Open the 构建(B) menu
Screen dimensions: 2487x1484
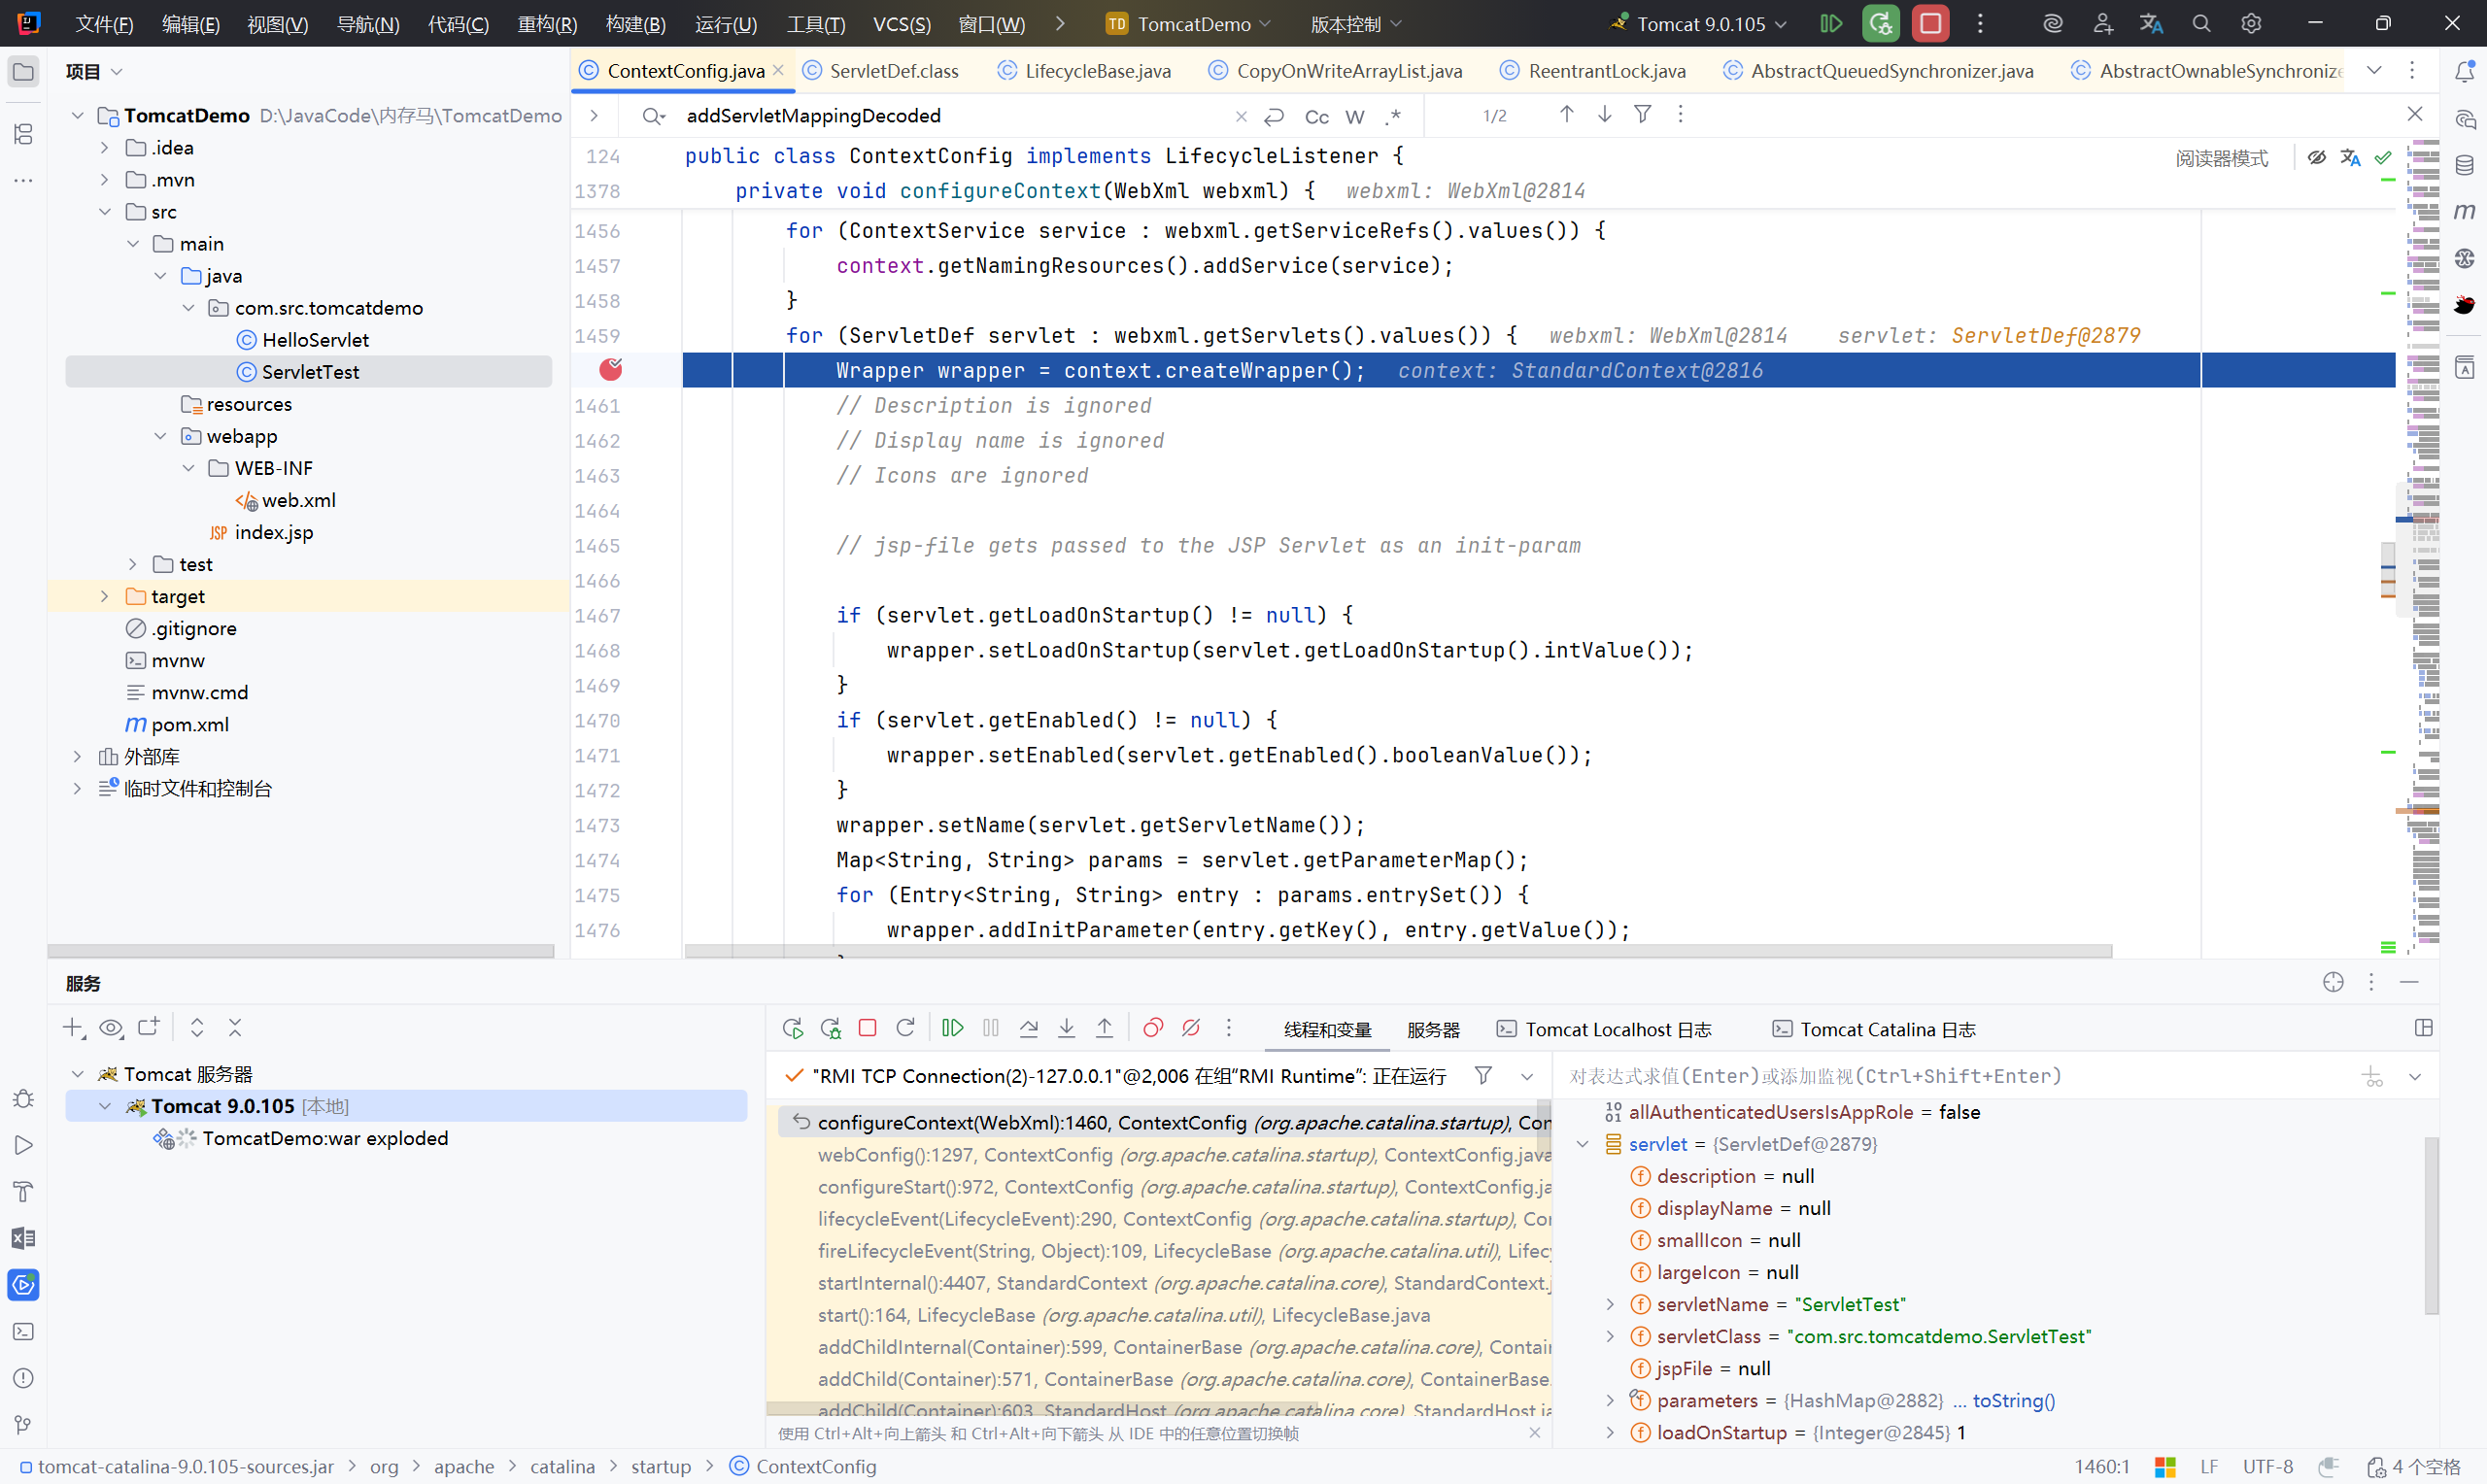tap(635, 24)
